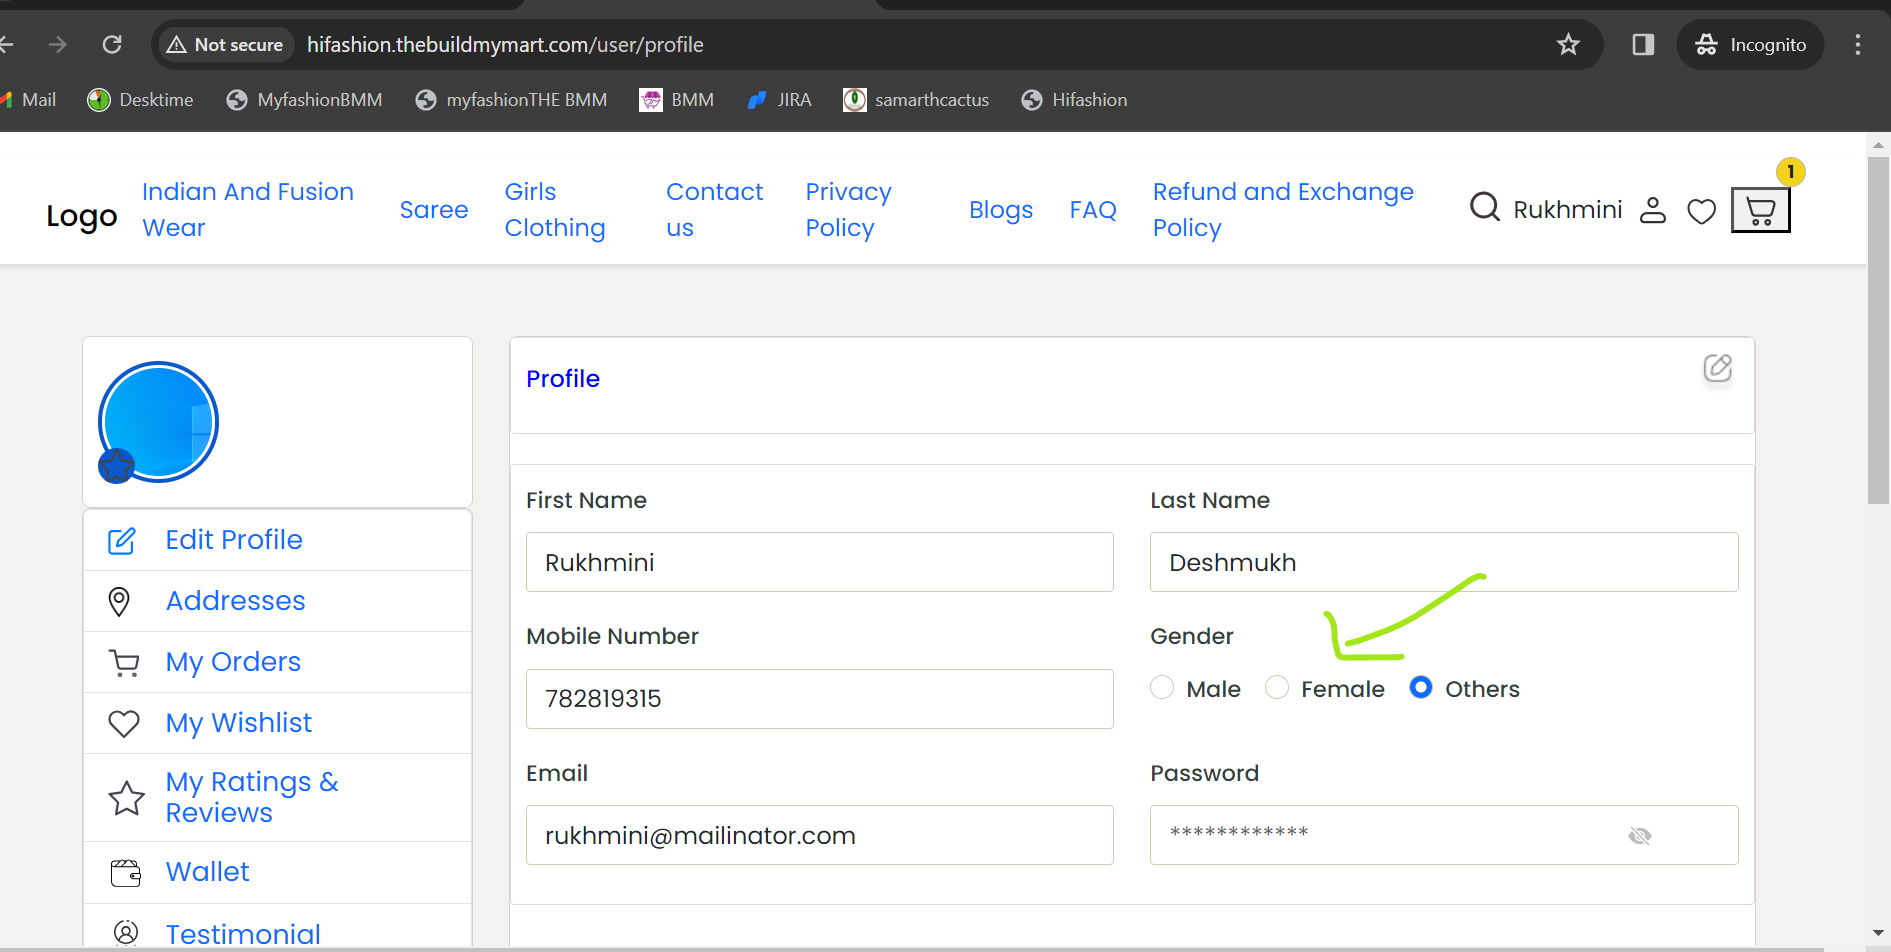Click the page vertical scrollbar thumb
Viewport: 1891px width, 952px height.
pyautogui.click(x=1878, y=330)
